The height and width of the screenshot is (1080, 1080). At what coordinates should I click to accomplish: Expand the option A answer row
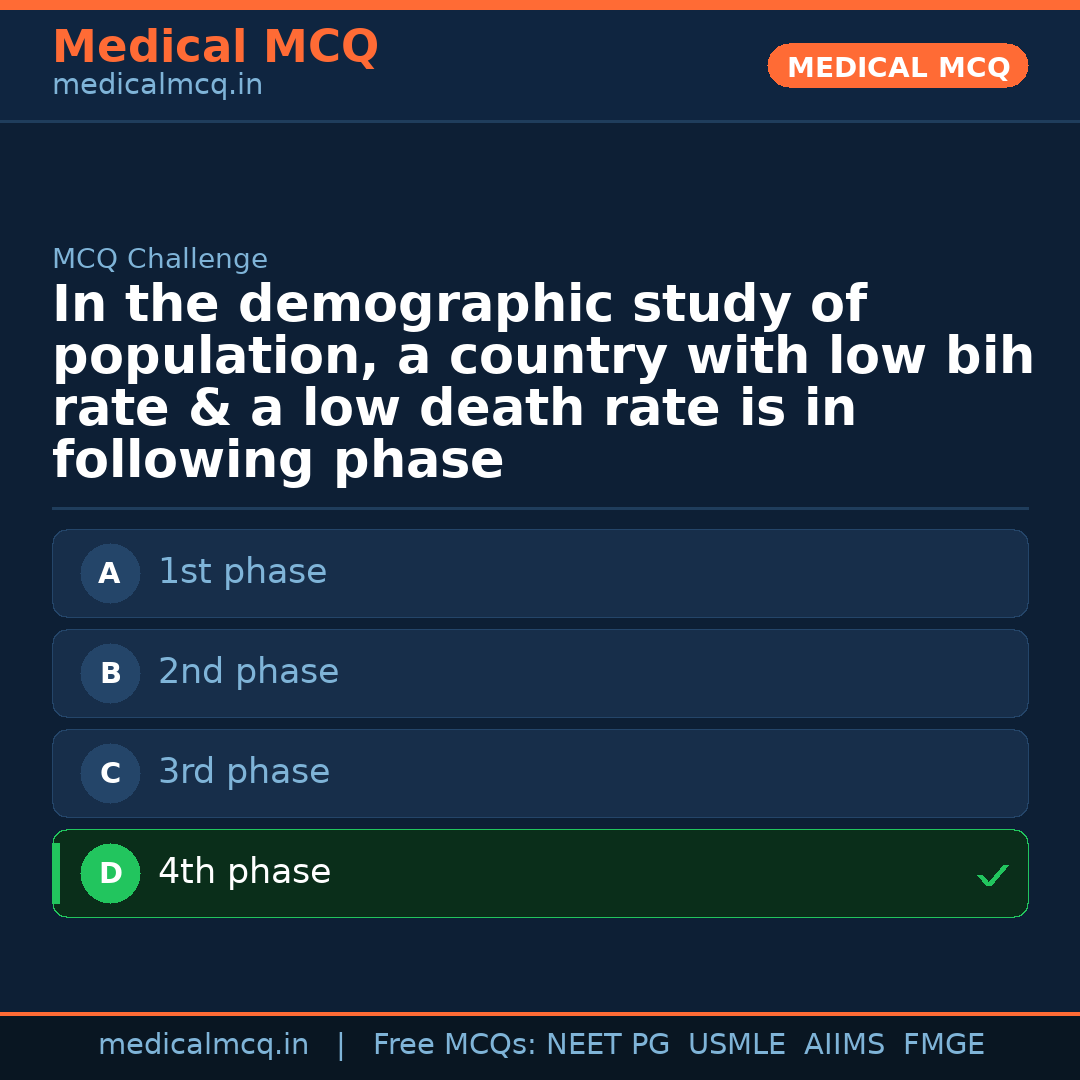coord(540,573)
